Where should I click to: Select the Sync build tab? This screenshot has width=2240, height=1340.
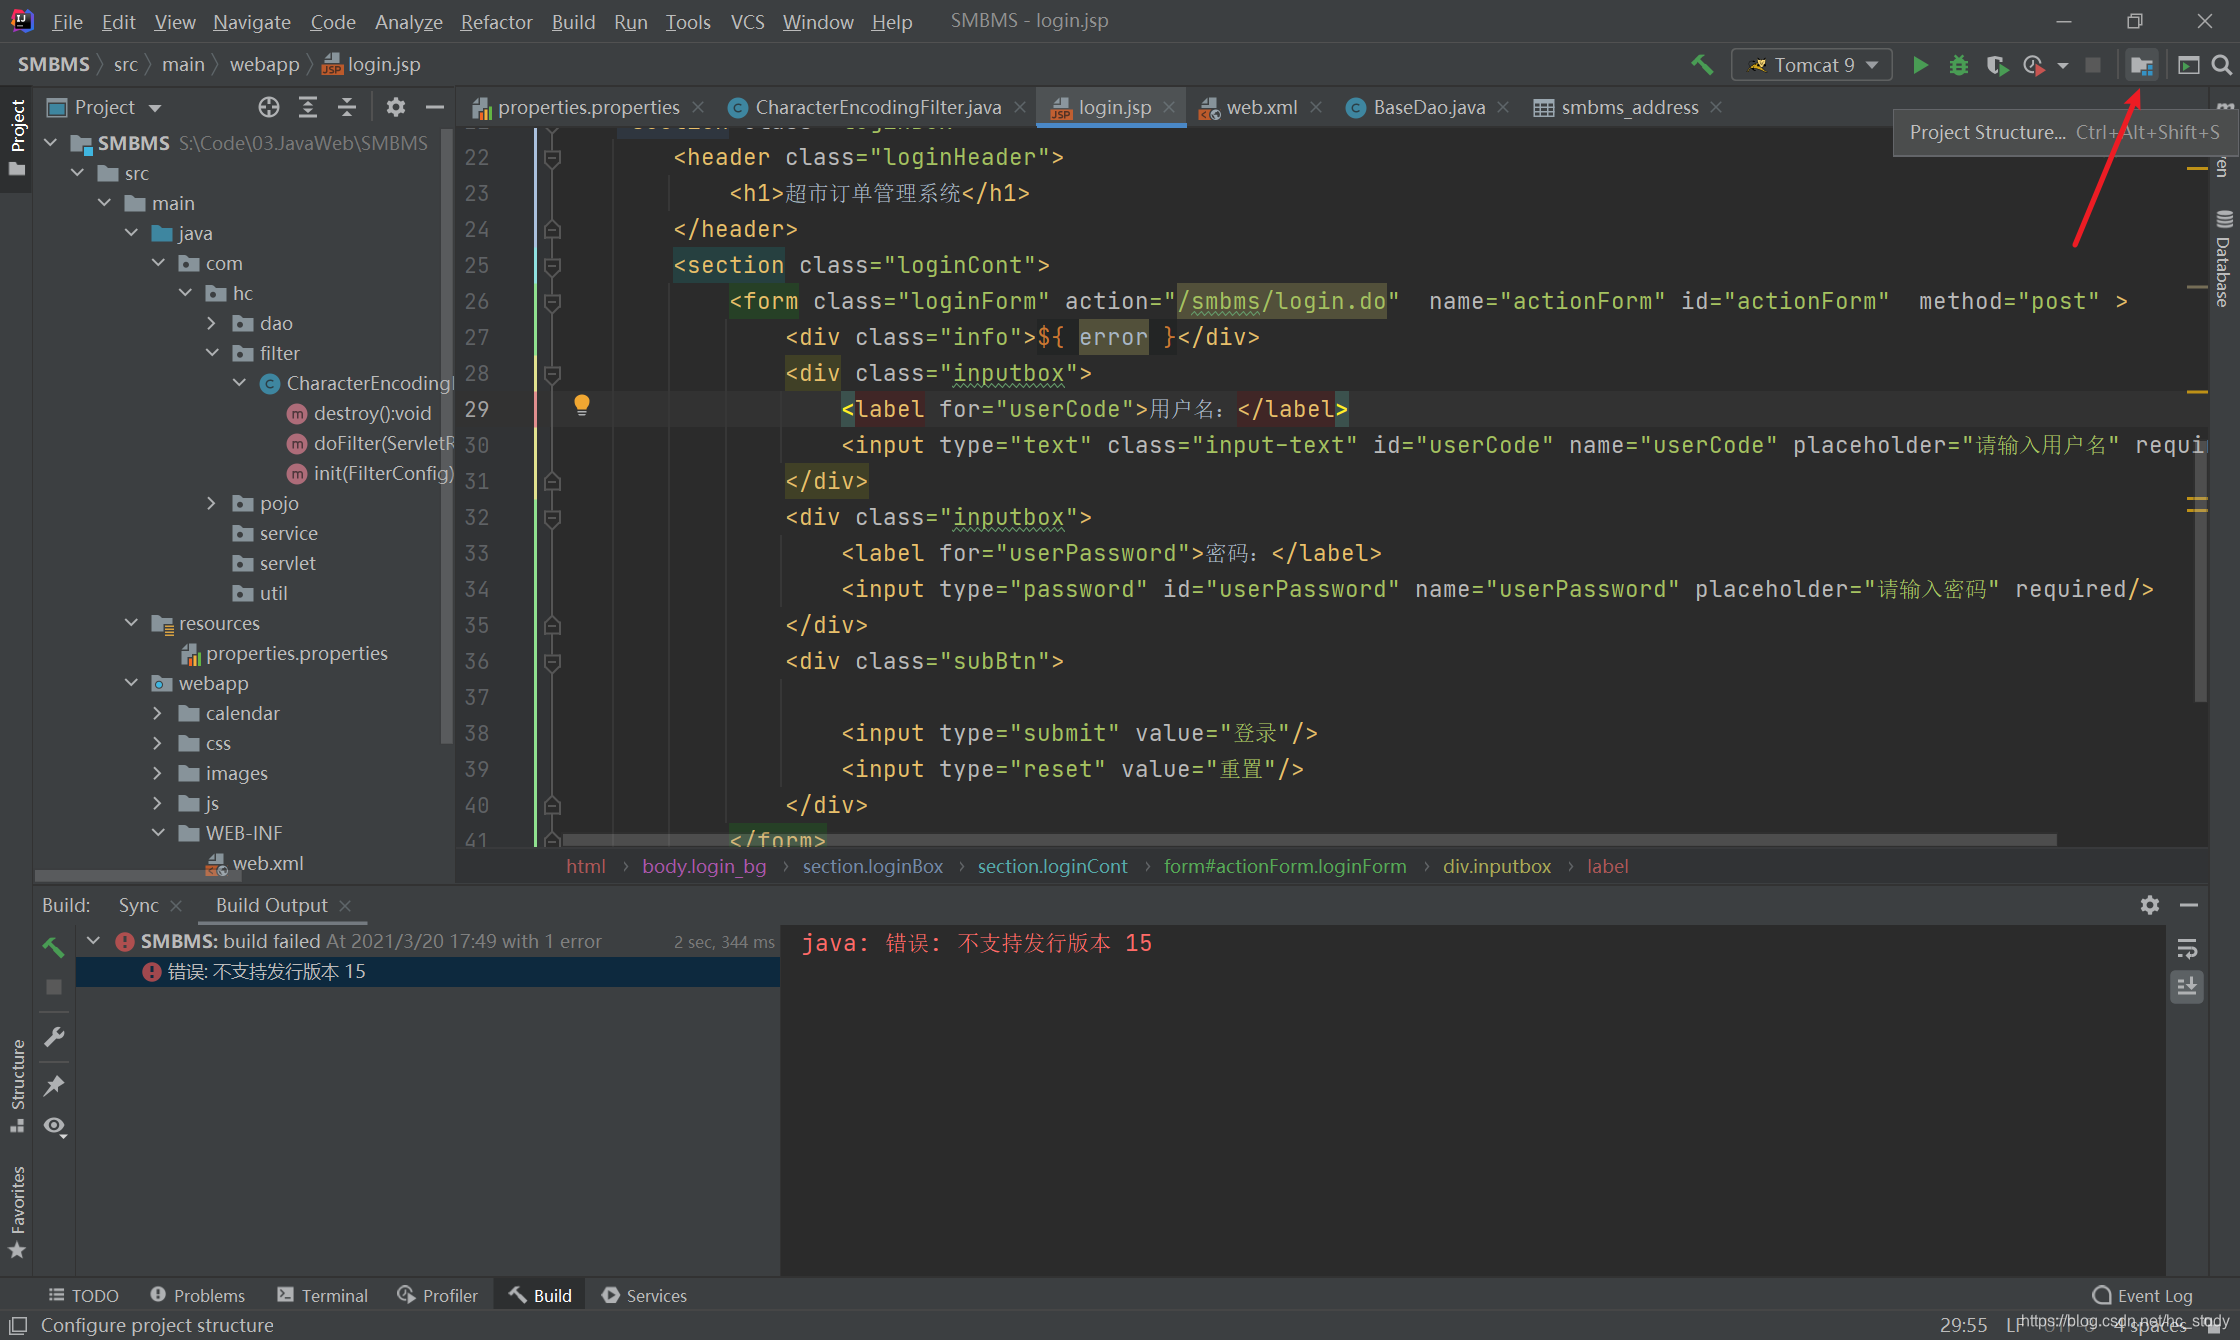(138, 905)
